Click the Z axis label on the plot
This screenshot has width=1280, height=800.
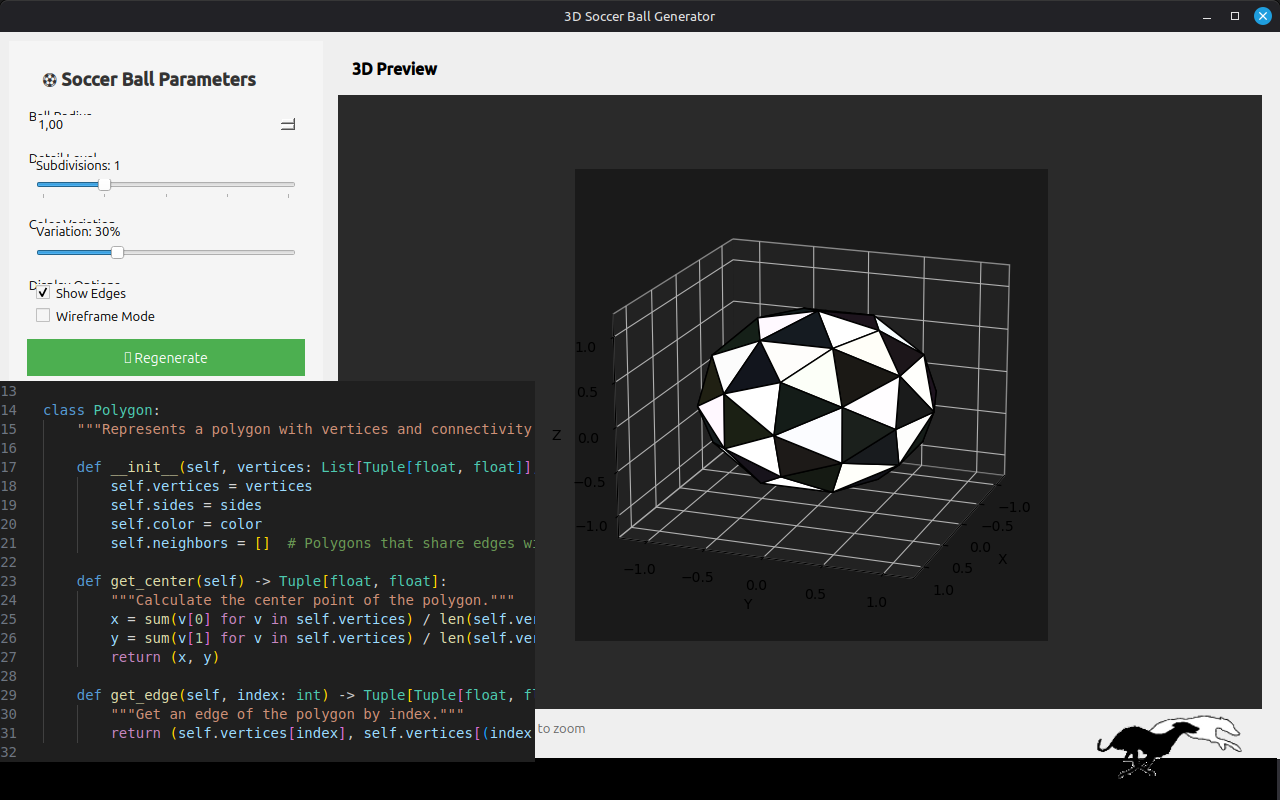tap(556, 435)
